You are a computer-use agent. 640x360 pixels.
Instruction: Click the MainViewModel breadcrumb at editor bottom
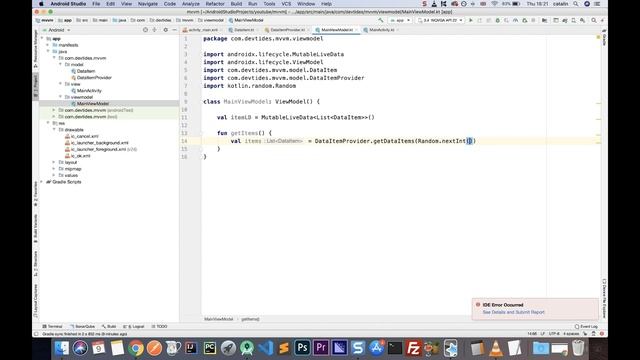coord(218,319)
